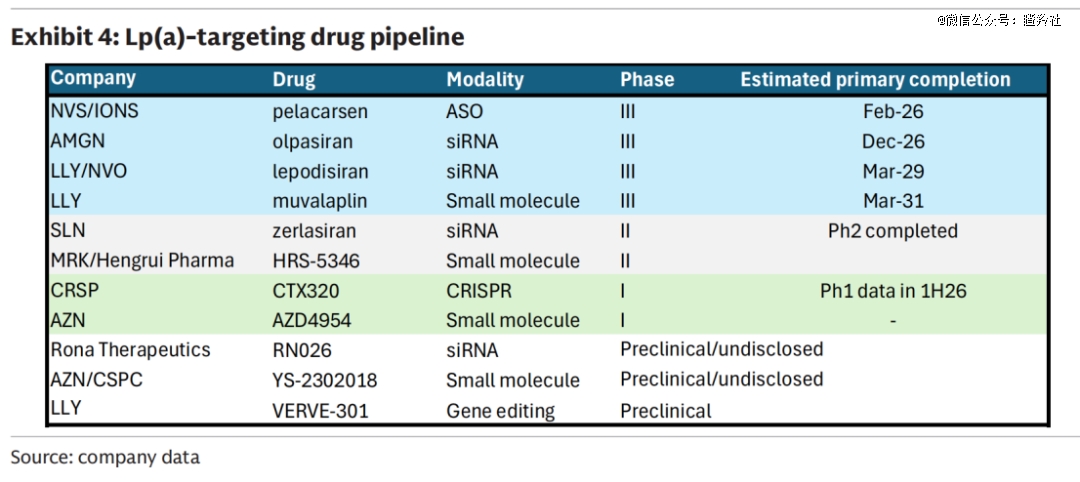Click the VERVE-301 drug cell
The width and height of the screenshot is (1080, 482).
click(x=320, y=411)
